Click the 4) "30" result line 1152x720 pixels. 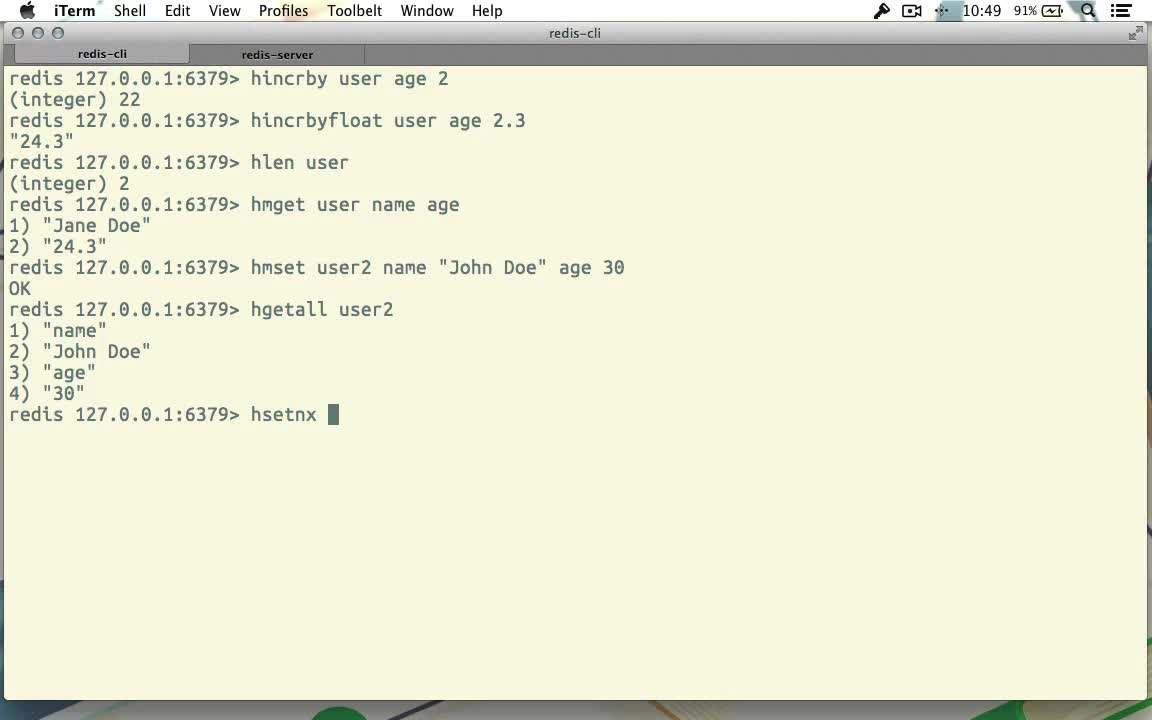46,394
